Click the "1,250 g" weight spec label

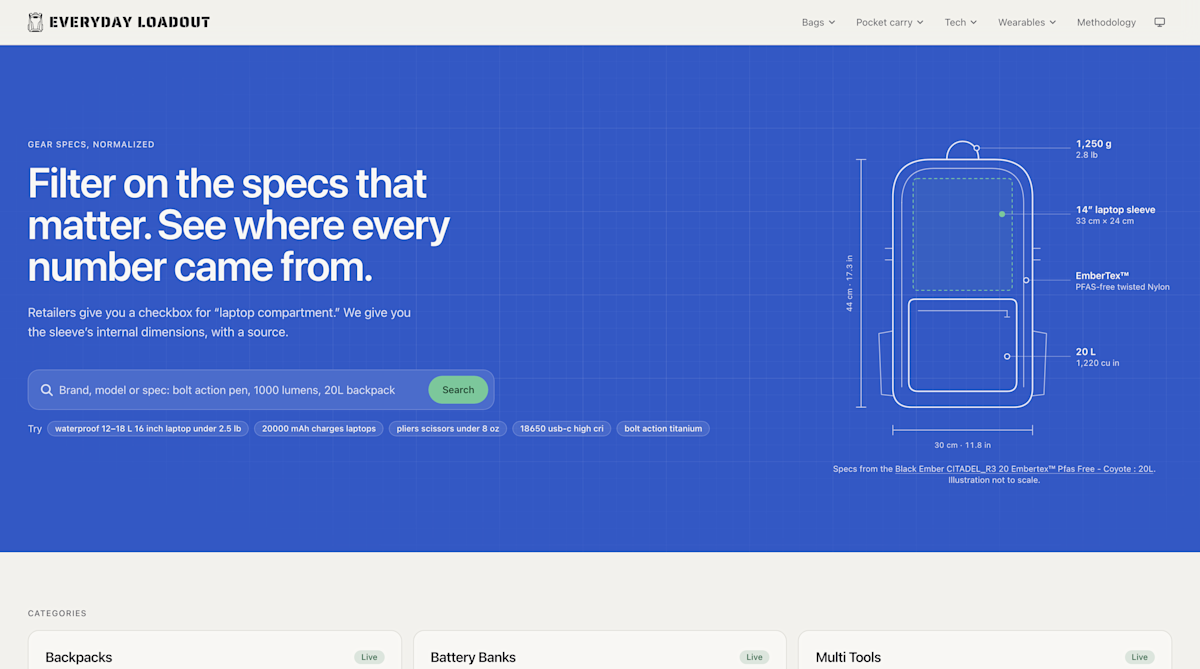(1093, 144)
